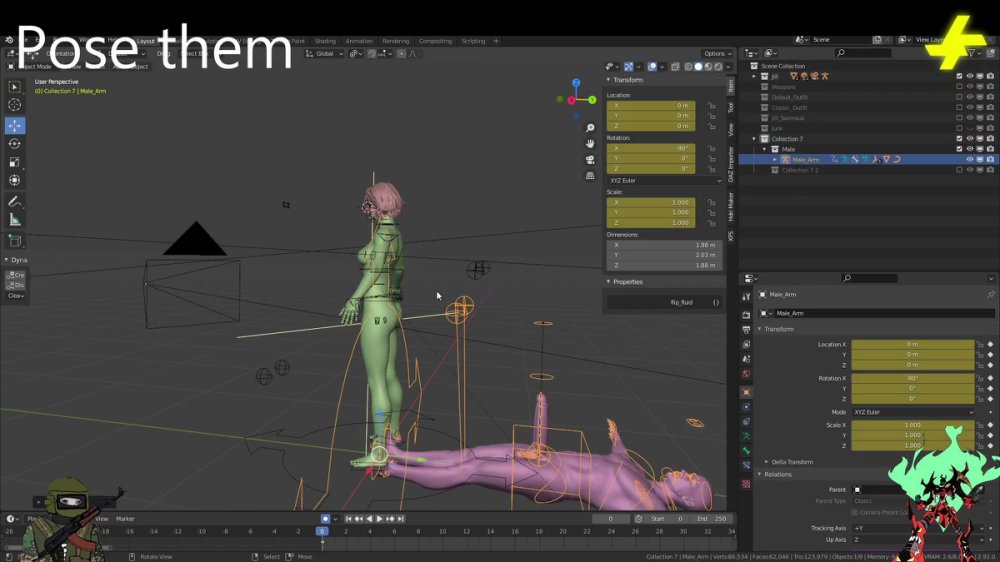Collapse the Male collection in outliner
This screenshot has height=562, width=1000.
click(x=765, y=149)
